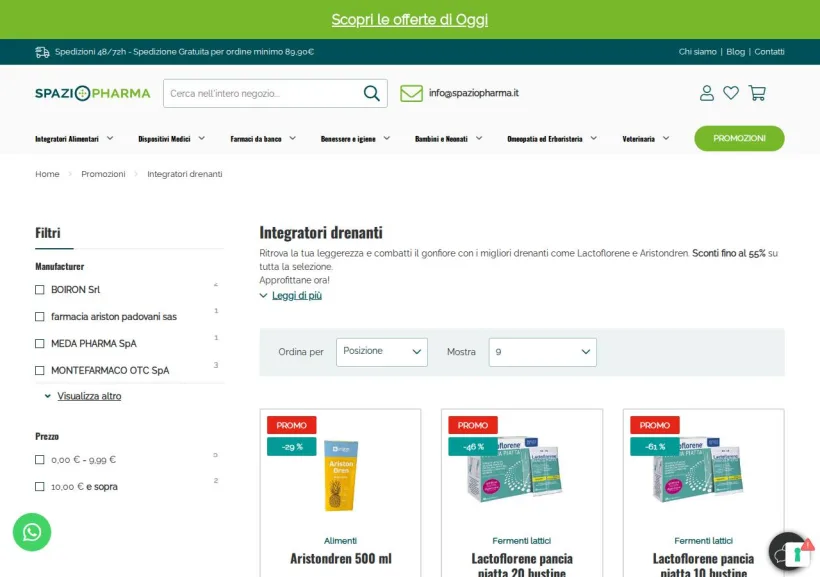Screen dimensions: 820x577
Task: Click the -29 % discount badge
Action: pos(292,447)
